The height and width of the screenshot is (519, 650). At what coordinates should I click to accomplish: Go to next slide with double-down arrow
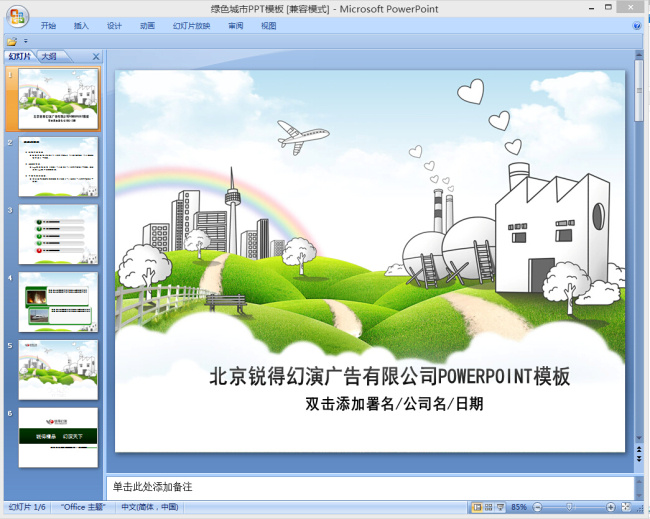(639, 458)
